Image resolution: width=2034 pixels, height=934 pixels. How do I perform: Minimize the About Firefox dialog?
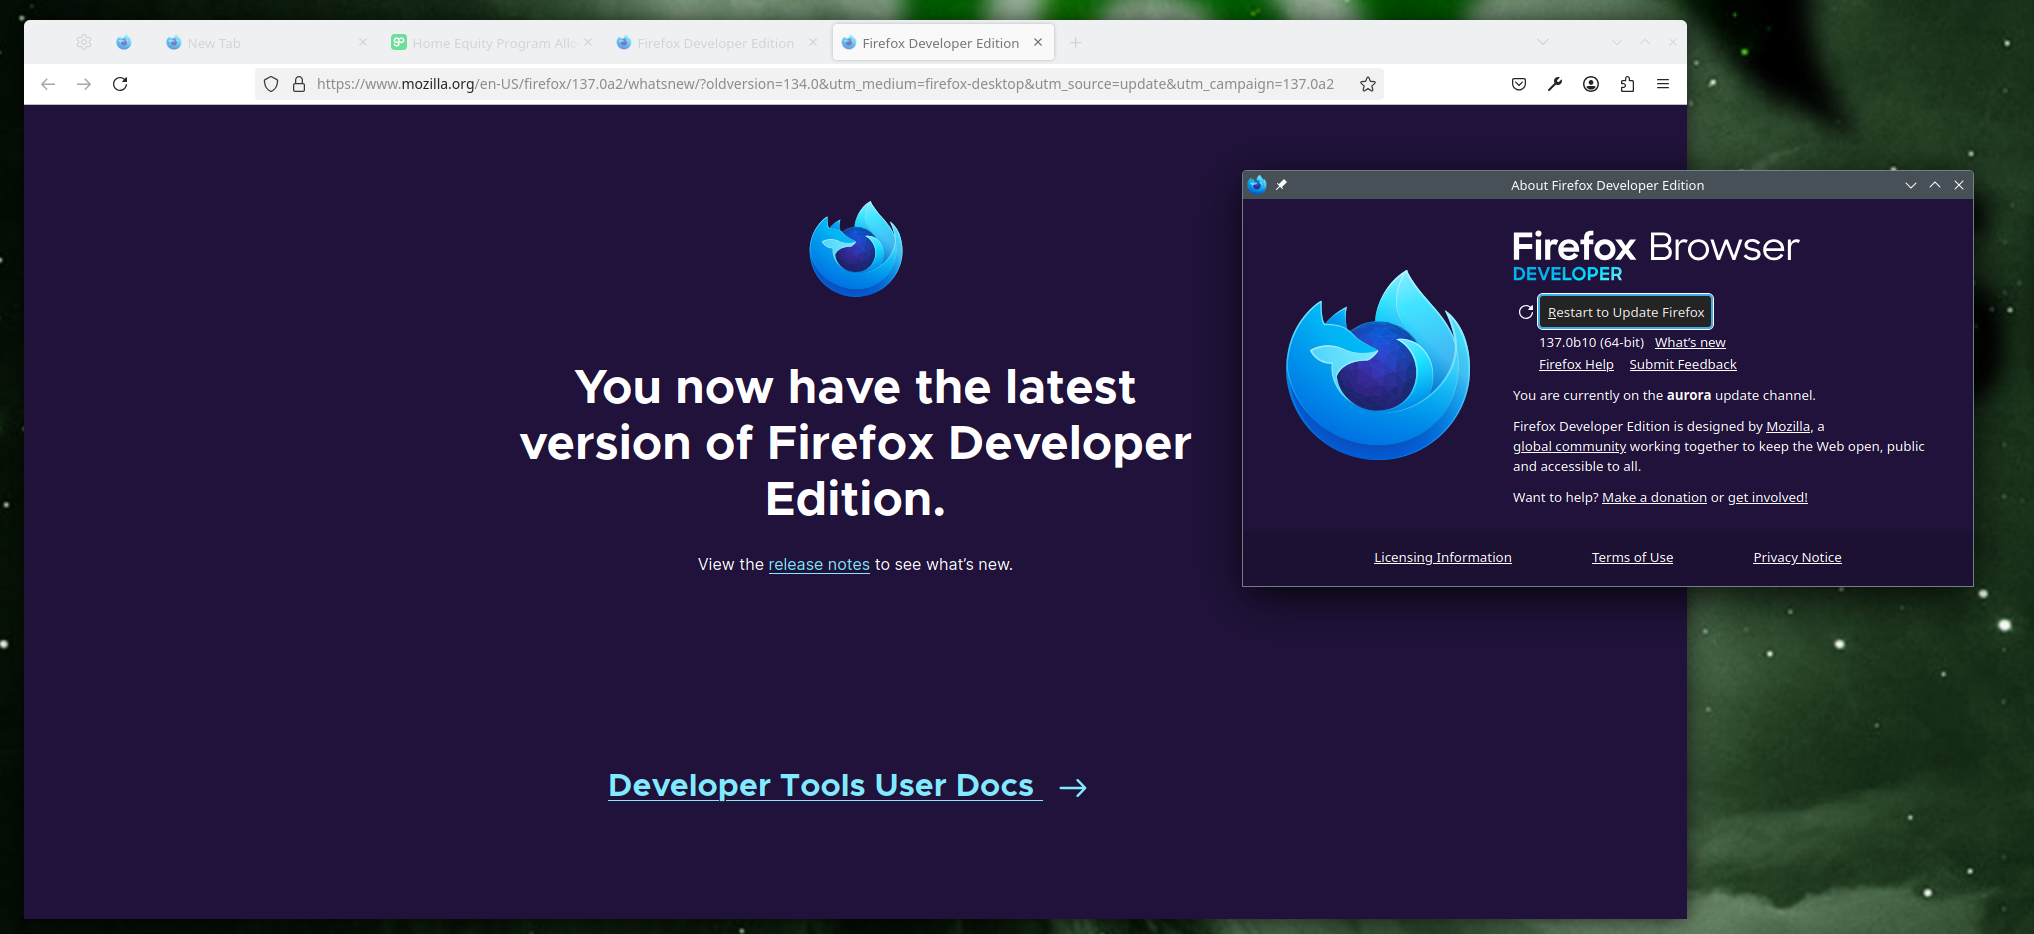tap(1911, 185)
